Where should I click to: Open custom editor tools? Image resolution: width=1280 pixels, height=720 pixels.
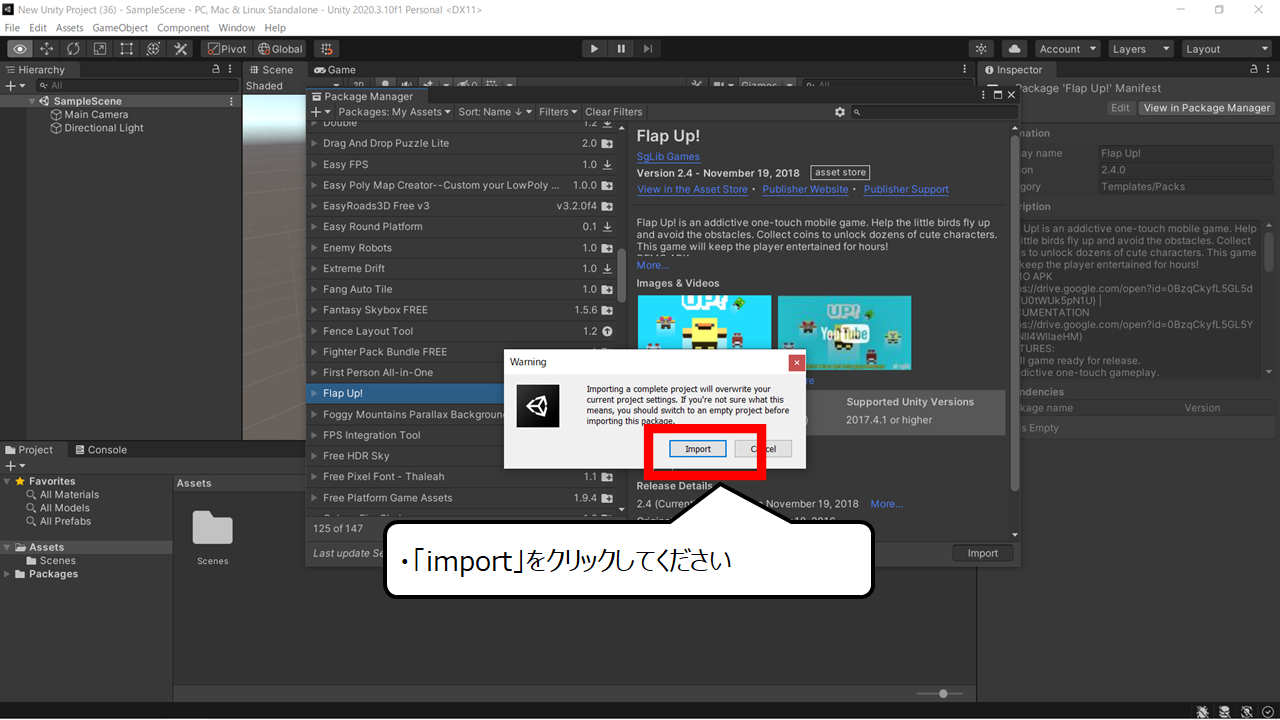tap(181, 49)
